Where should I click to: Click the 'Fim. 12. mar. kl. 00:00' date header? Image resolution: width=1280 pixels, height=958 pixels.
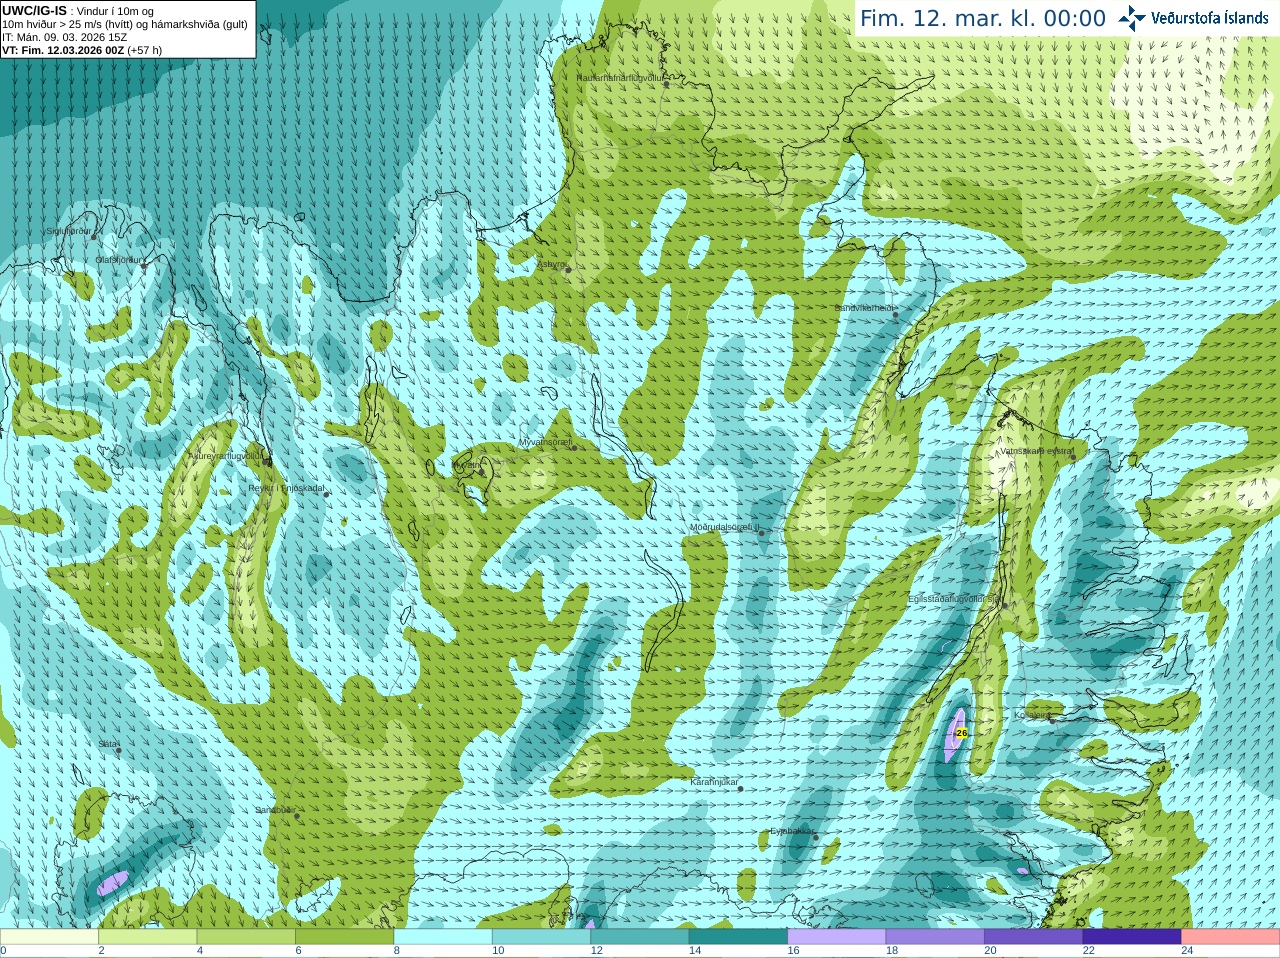[983, 18]
